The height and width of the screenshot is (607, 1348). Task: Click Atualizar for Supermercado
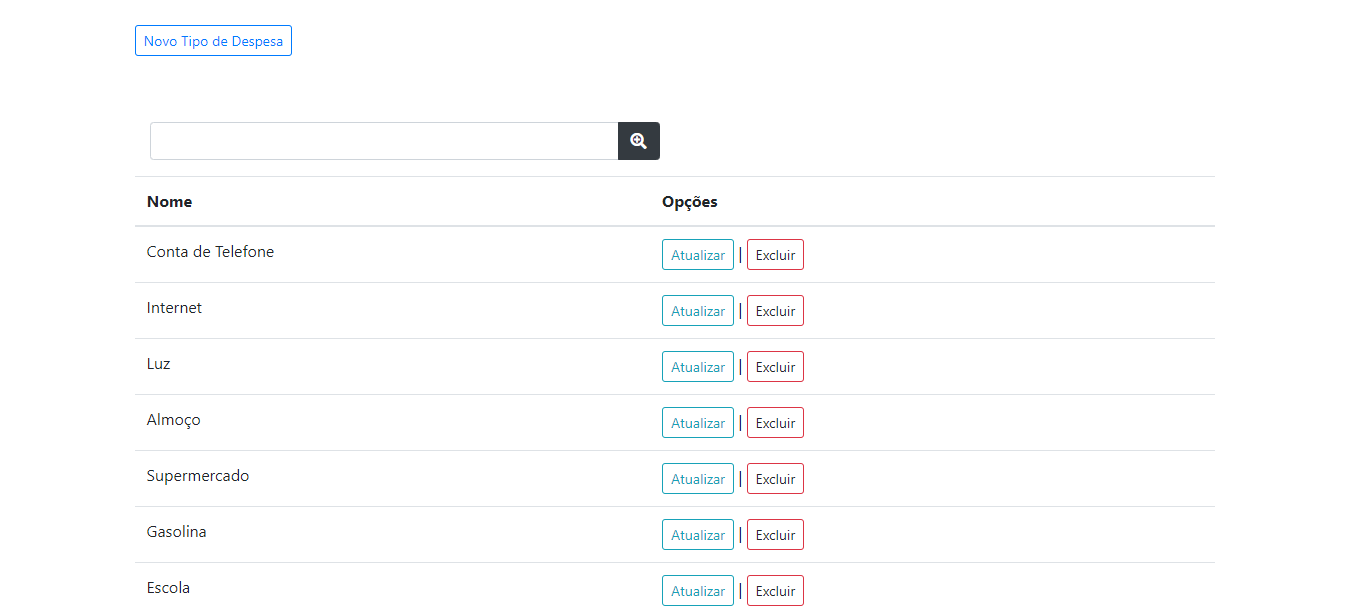(x=697, y=478)
